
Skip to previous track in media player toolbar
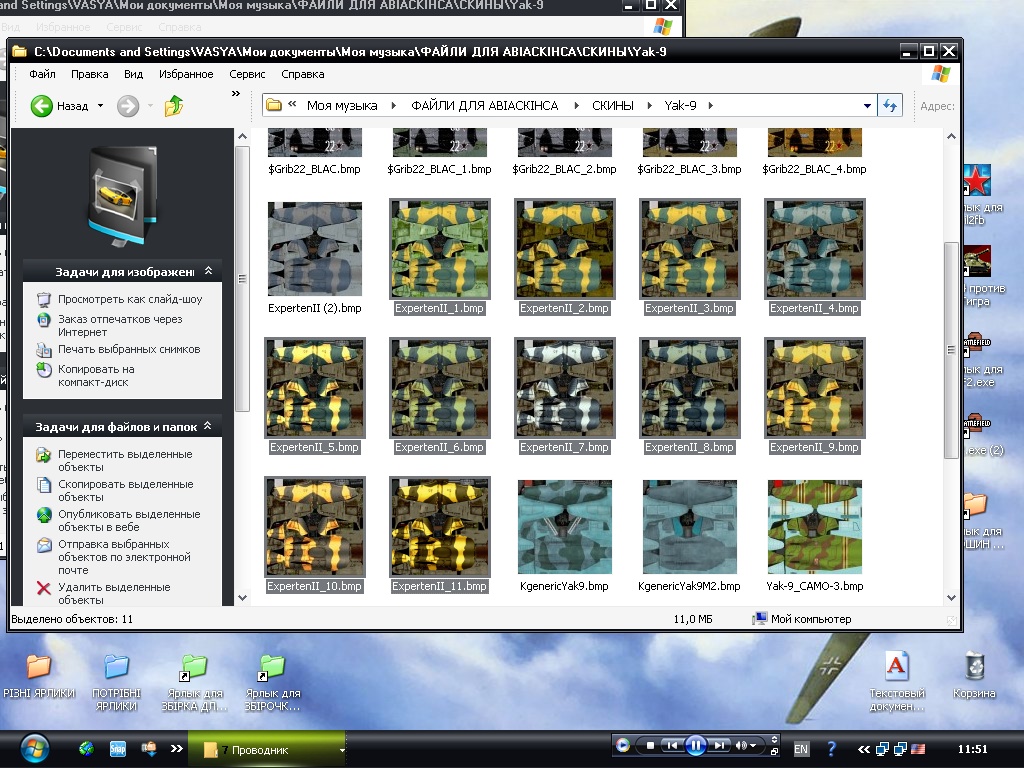pos(672,745)
